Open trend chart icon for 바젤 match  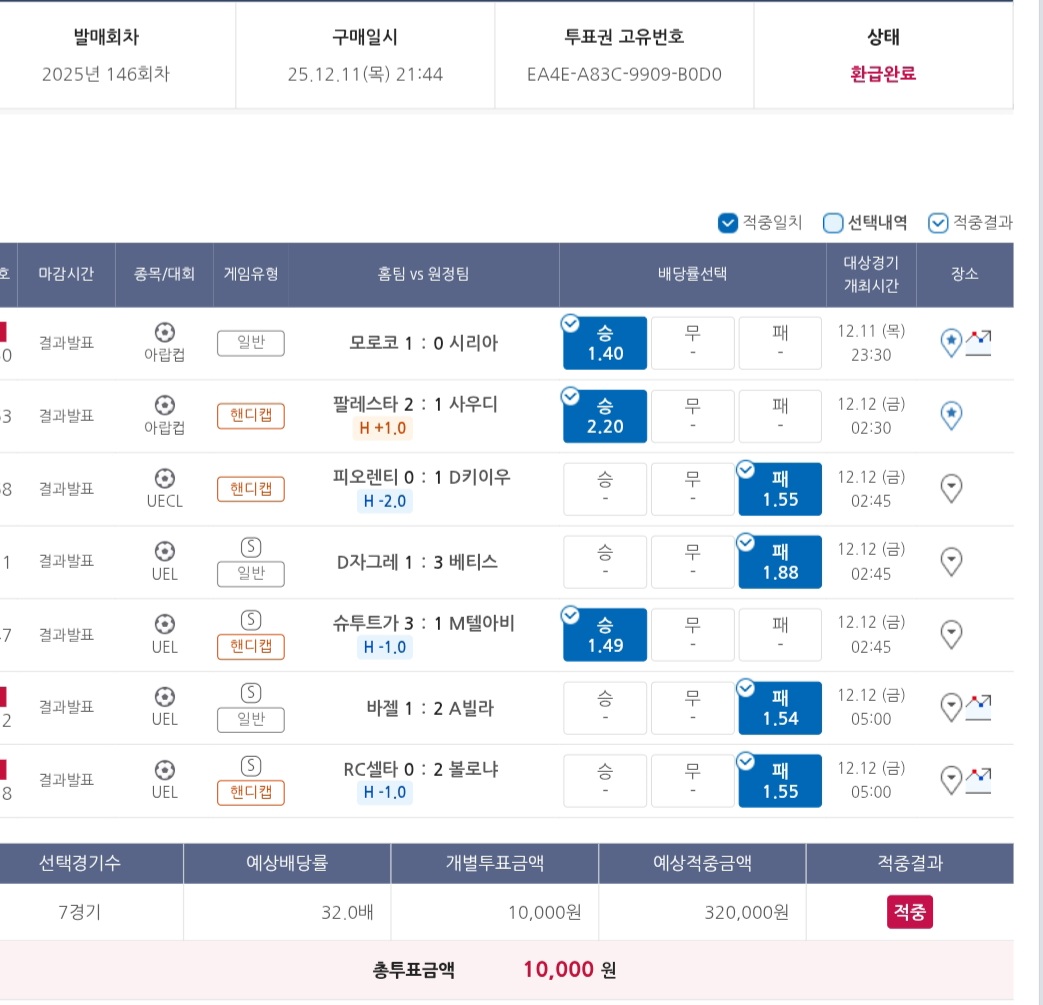pos(978,707)
